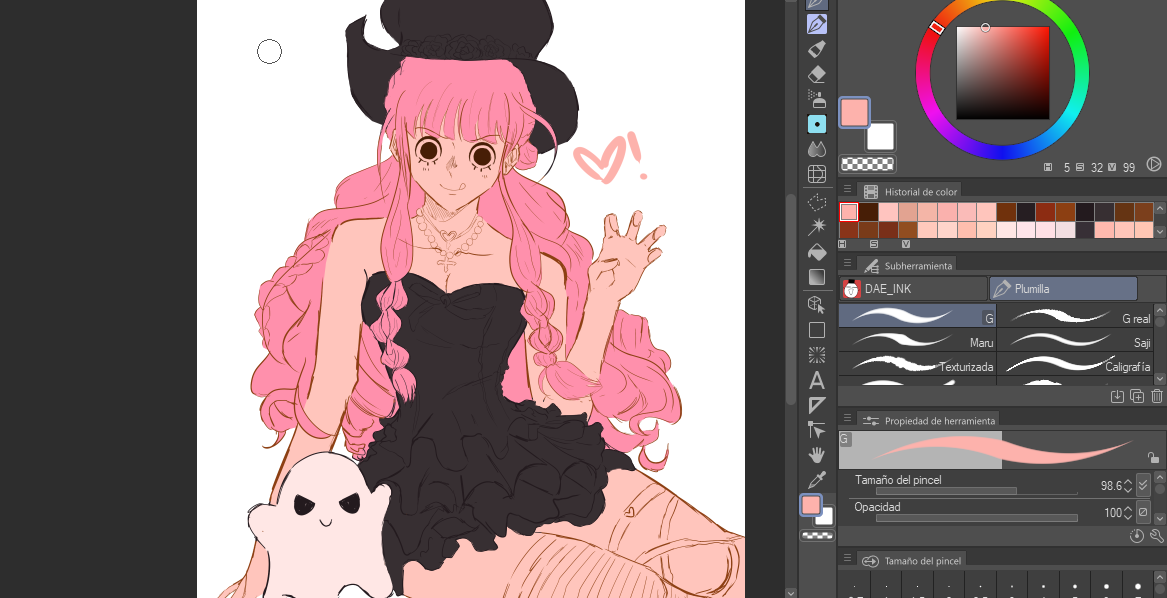Open Tamaño del pincel dynamics settings button
The image size is (1167, 598).
click(x=1143, y=485)
